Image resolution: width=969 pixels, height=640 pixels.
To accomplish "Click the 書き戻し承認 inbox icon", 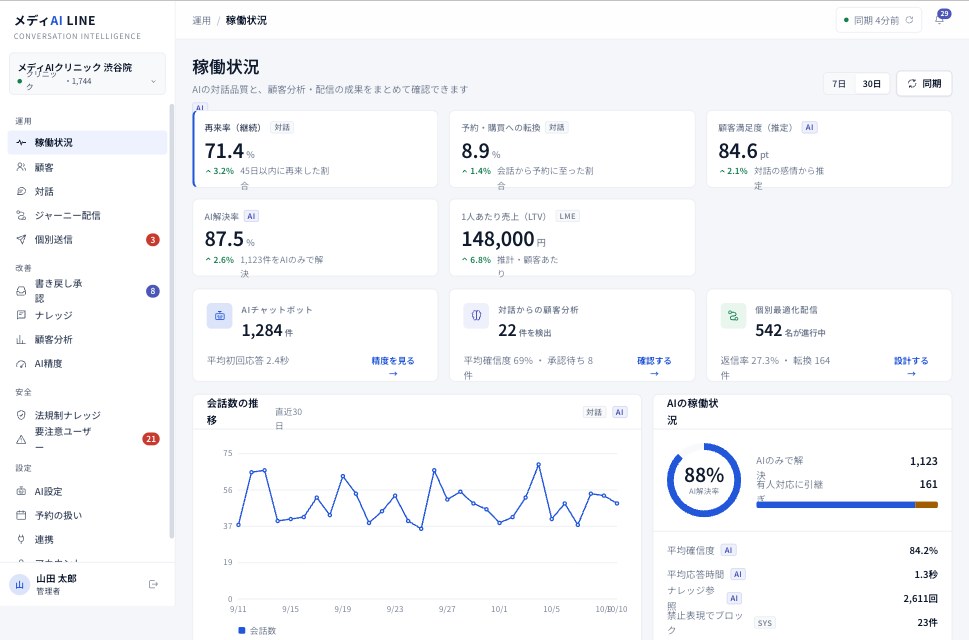I will click(x=21, y=291).
